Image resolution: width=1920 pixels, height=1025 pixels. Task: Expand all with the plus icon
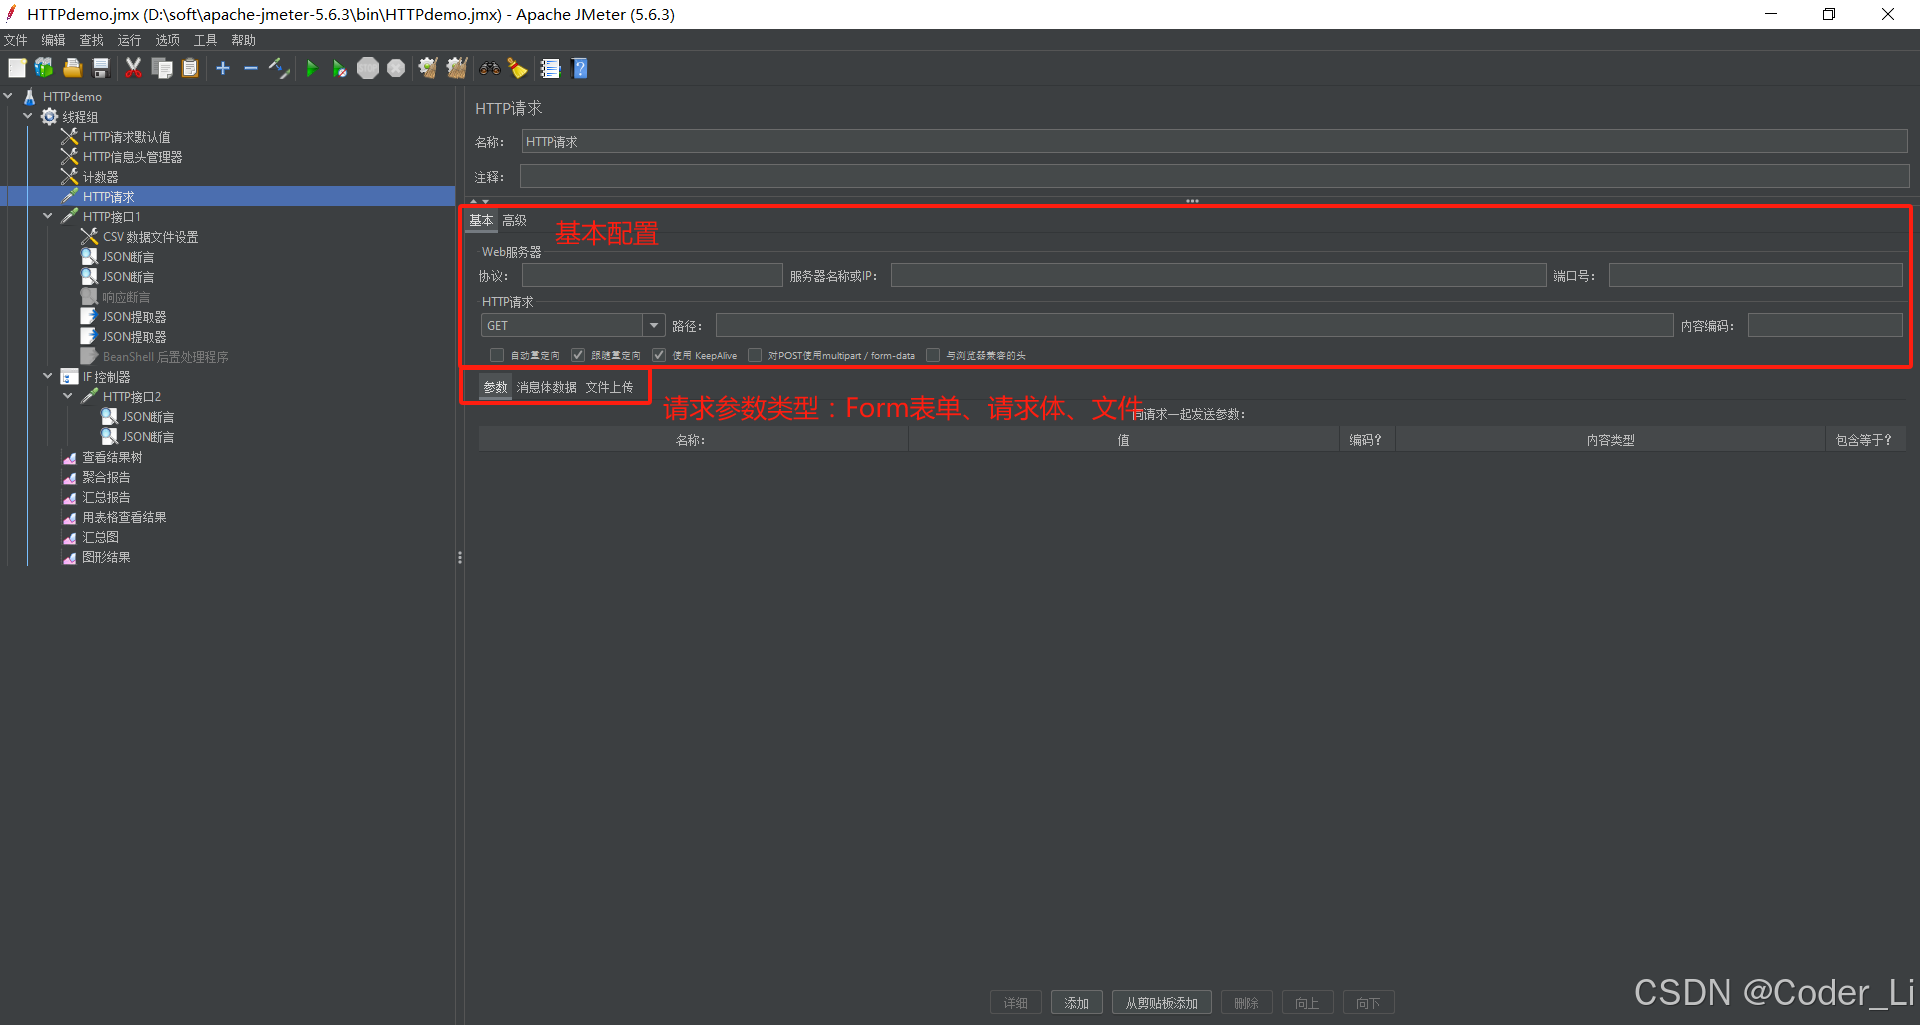(x=223, y=68)
